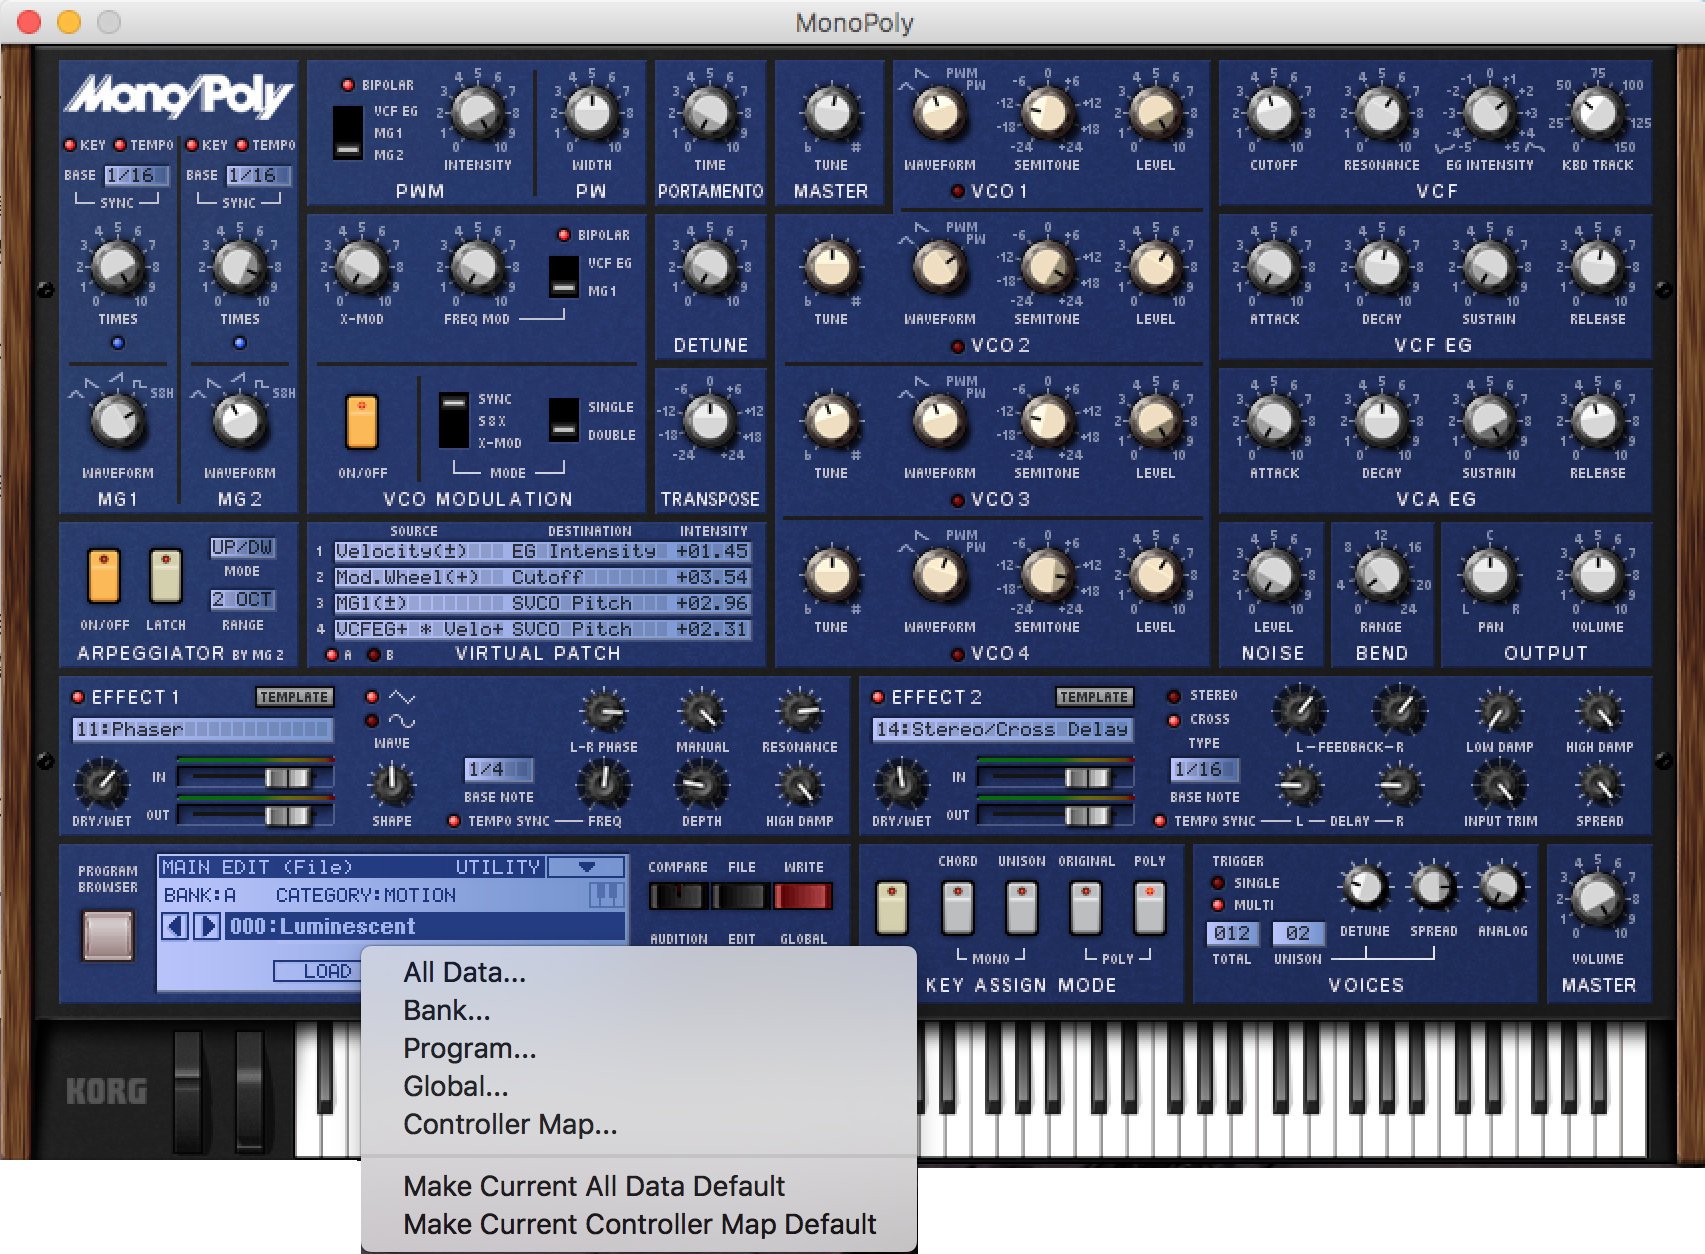Open the Effect 1 Base Note 1/4 selector
The width and height of the screenshot is (1705, 1254).
pos(499,769)
